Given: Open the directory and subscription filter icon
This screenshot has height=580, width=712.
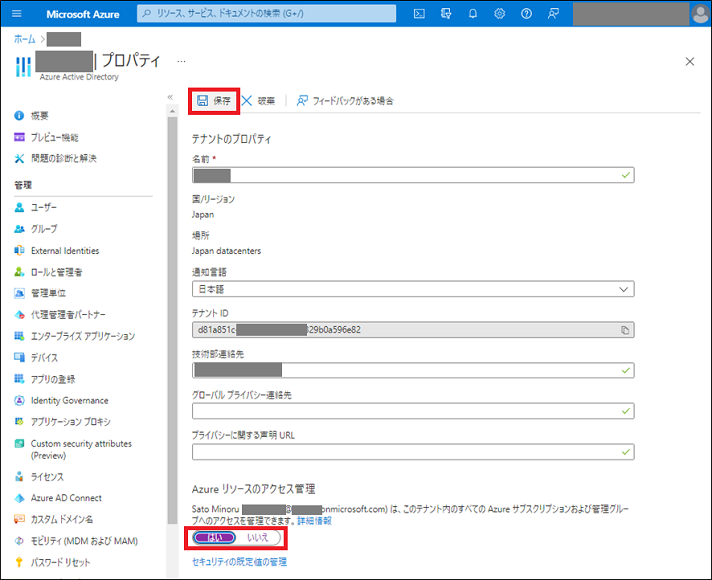Looking at the screenshot, I should tap(446, 14).
